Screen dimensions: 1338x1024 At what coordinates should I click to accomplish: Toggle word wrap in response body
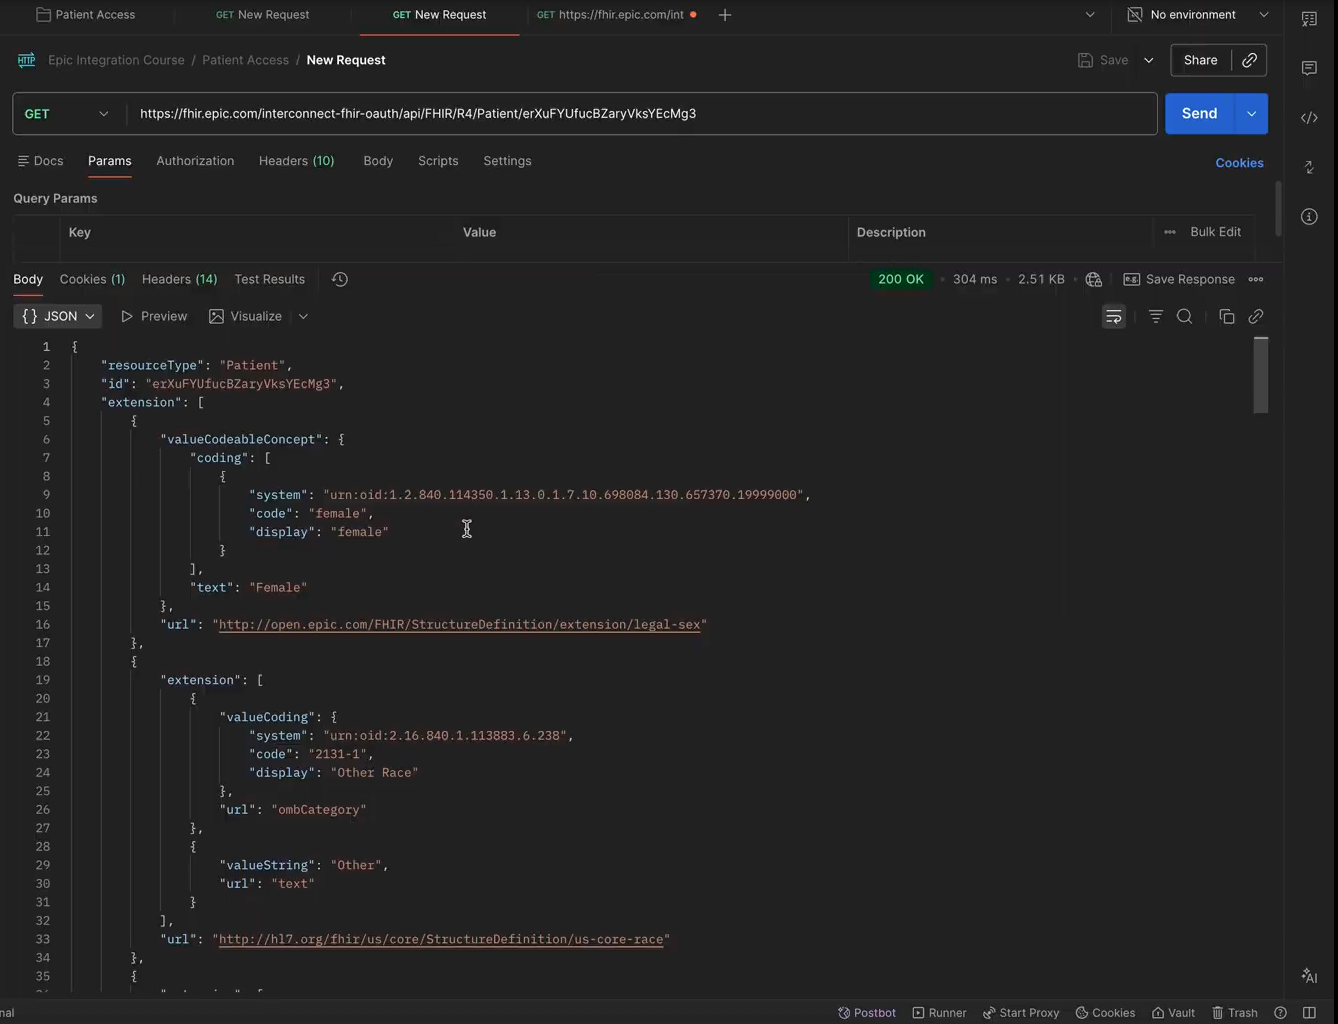click(1113, 317)
